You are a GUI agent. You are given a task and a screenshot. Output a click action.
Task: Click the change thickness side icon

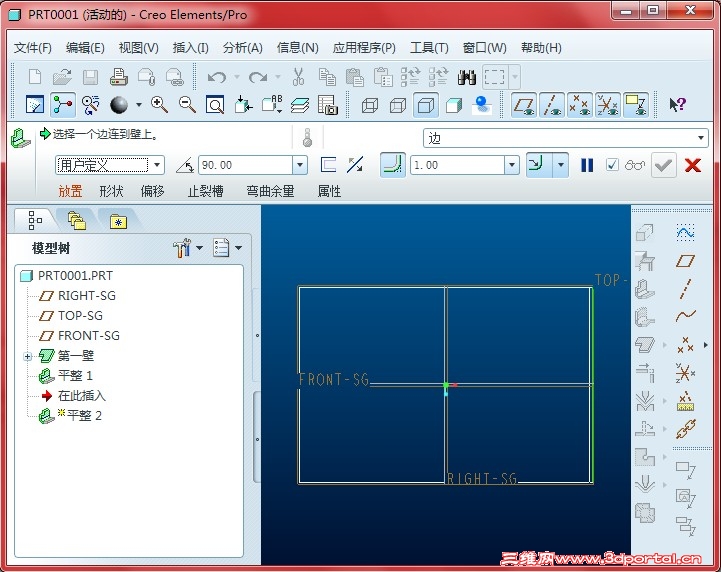(x=328, y=165)
